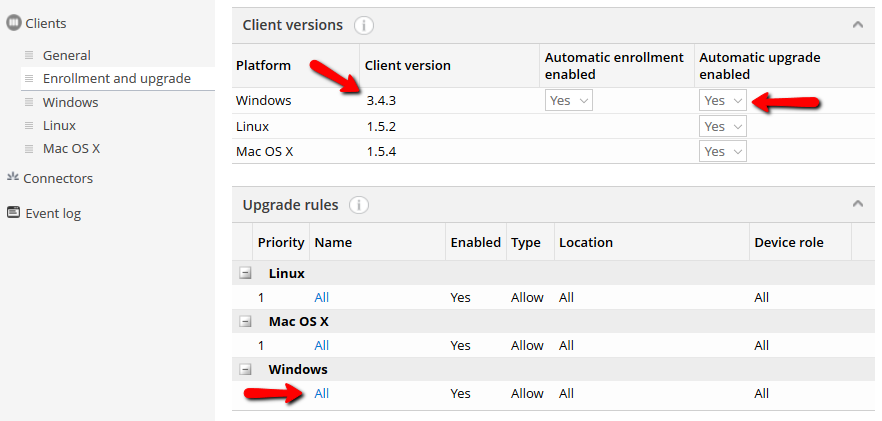This screenshot has height=421, width=882.
Task: Click the info icon beside Client versions
Action: pyautogui.click(x=364, y=25)
